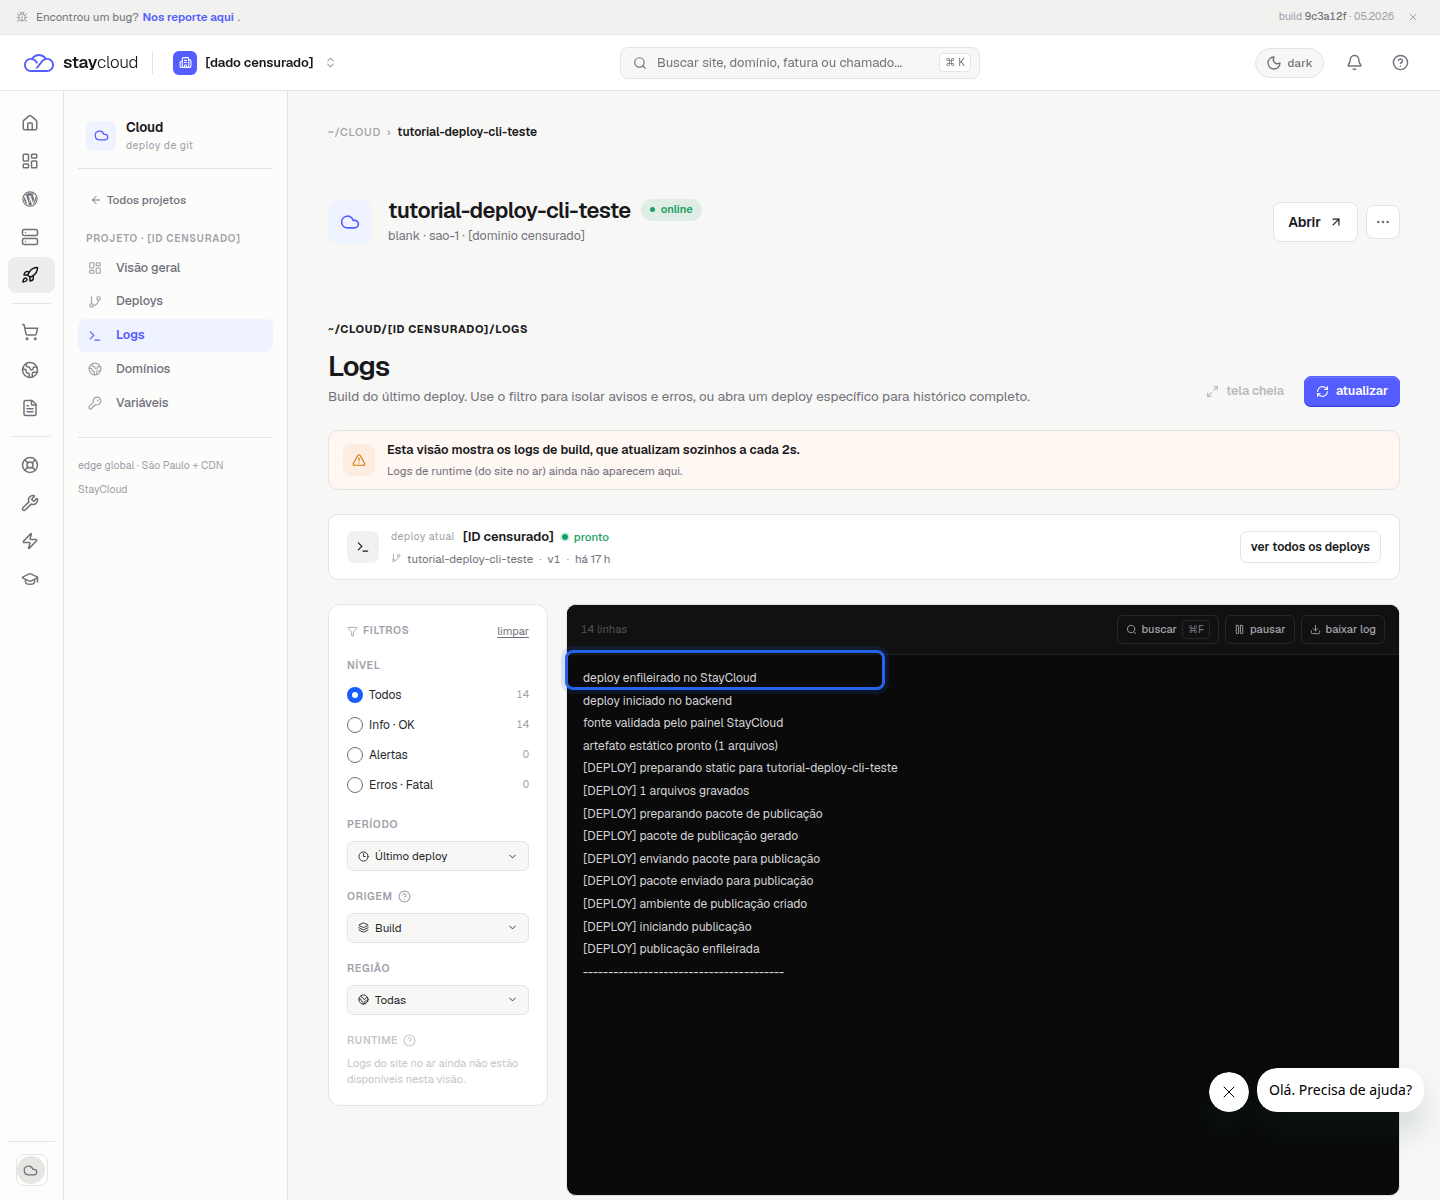Click the notifications bell icon

pyautogui.click(x=1354, y=62)
